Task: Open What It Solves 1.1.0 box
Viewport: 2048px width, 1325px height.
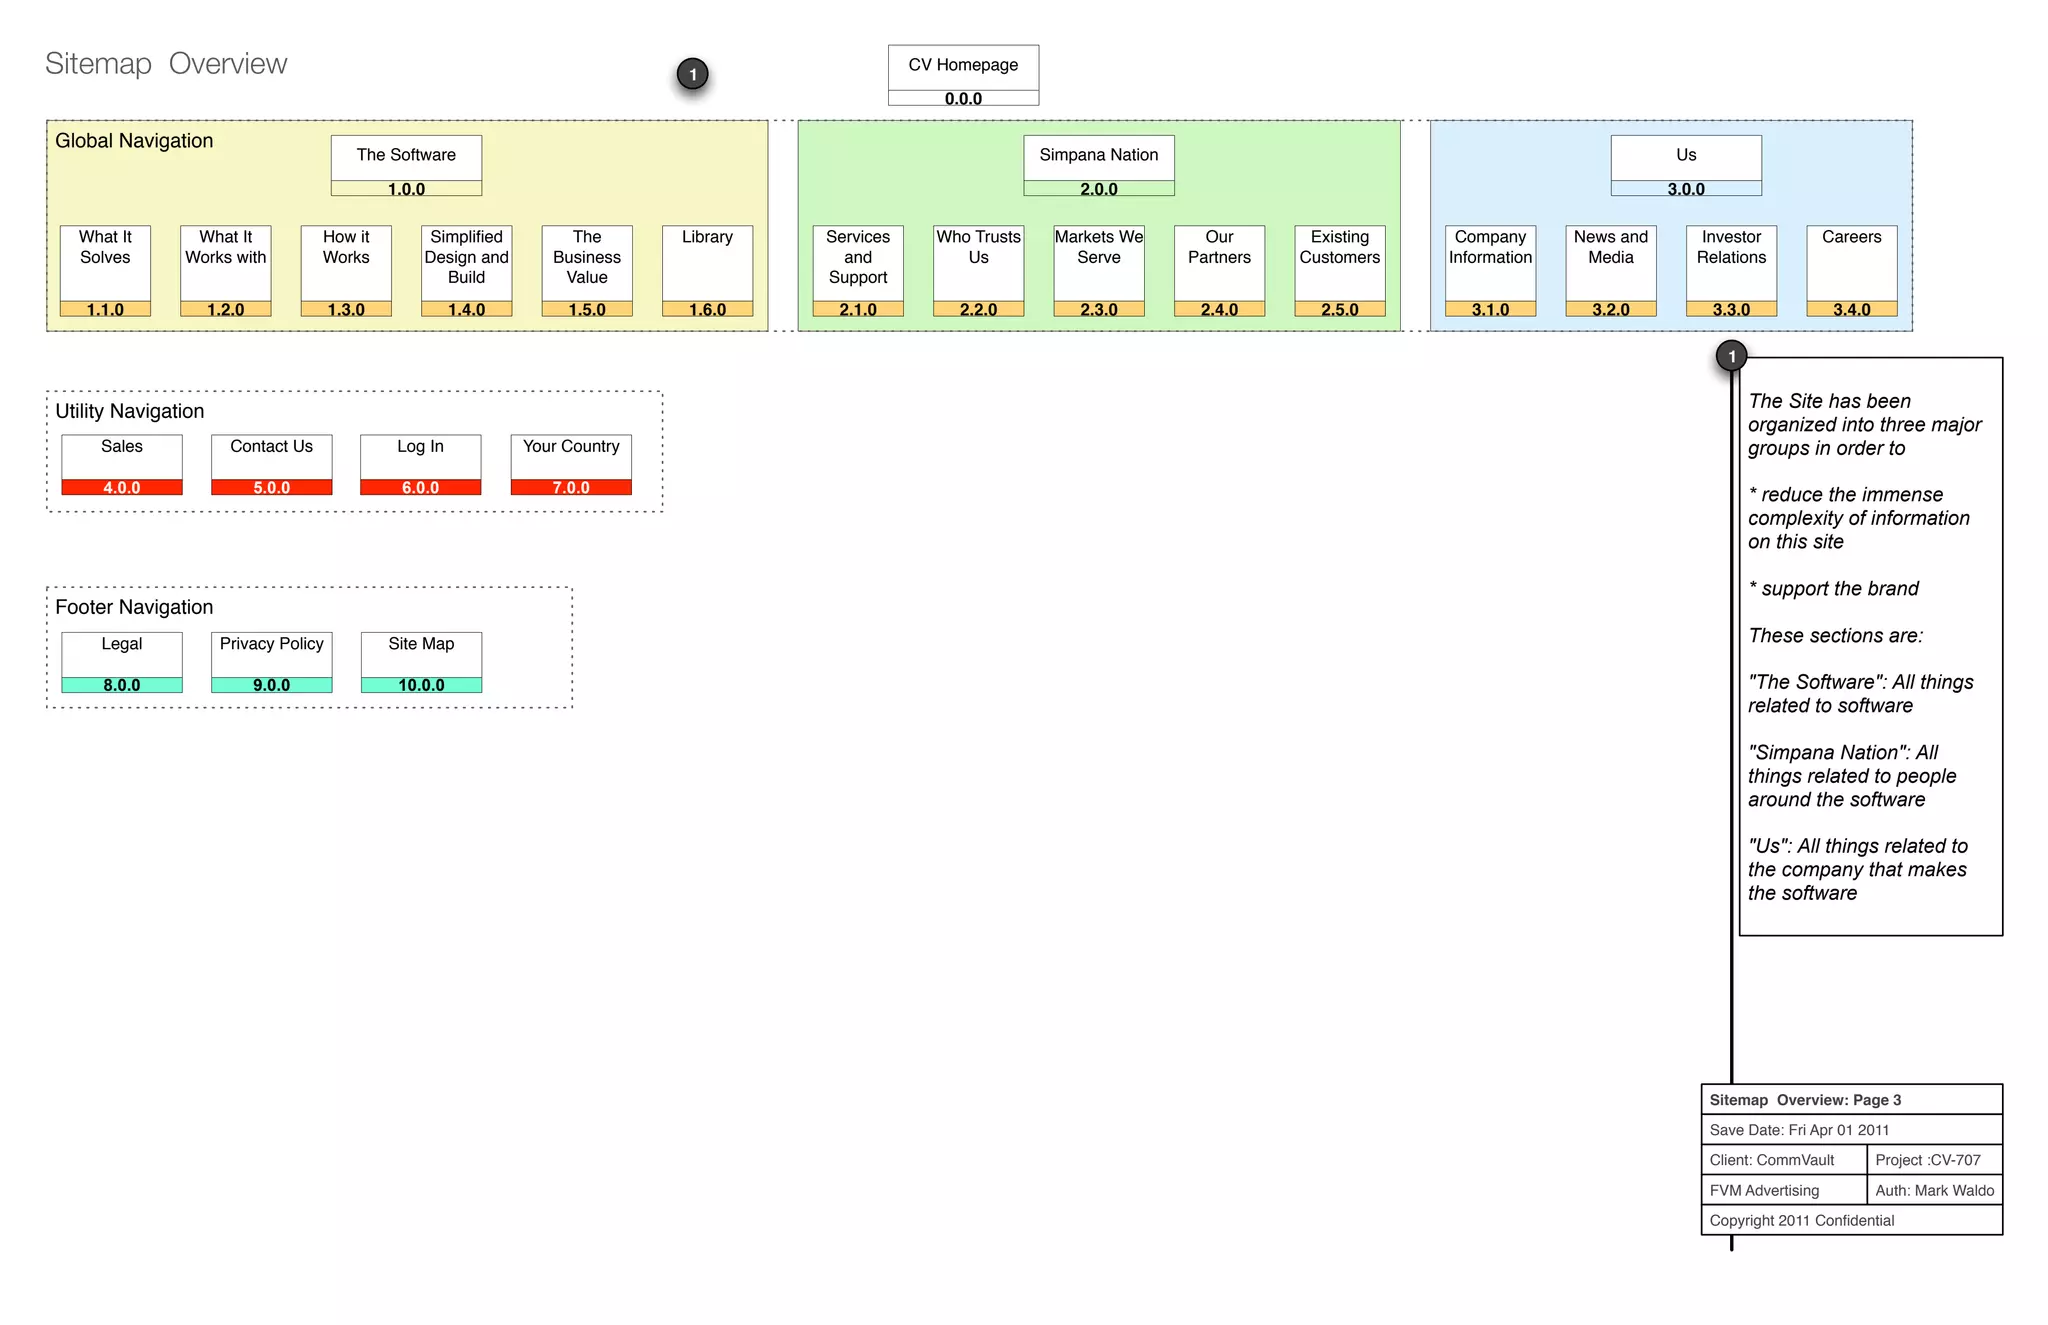Action: 105,271
